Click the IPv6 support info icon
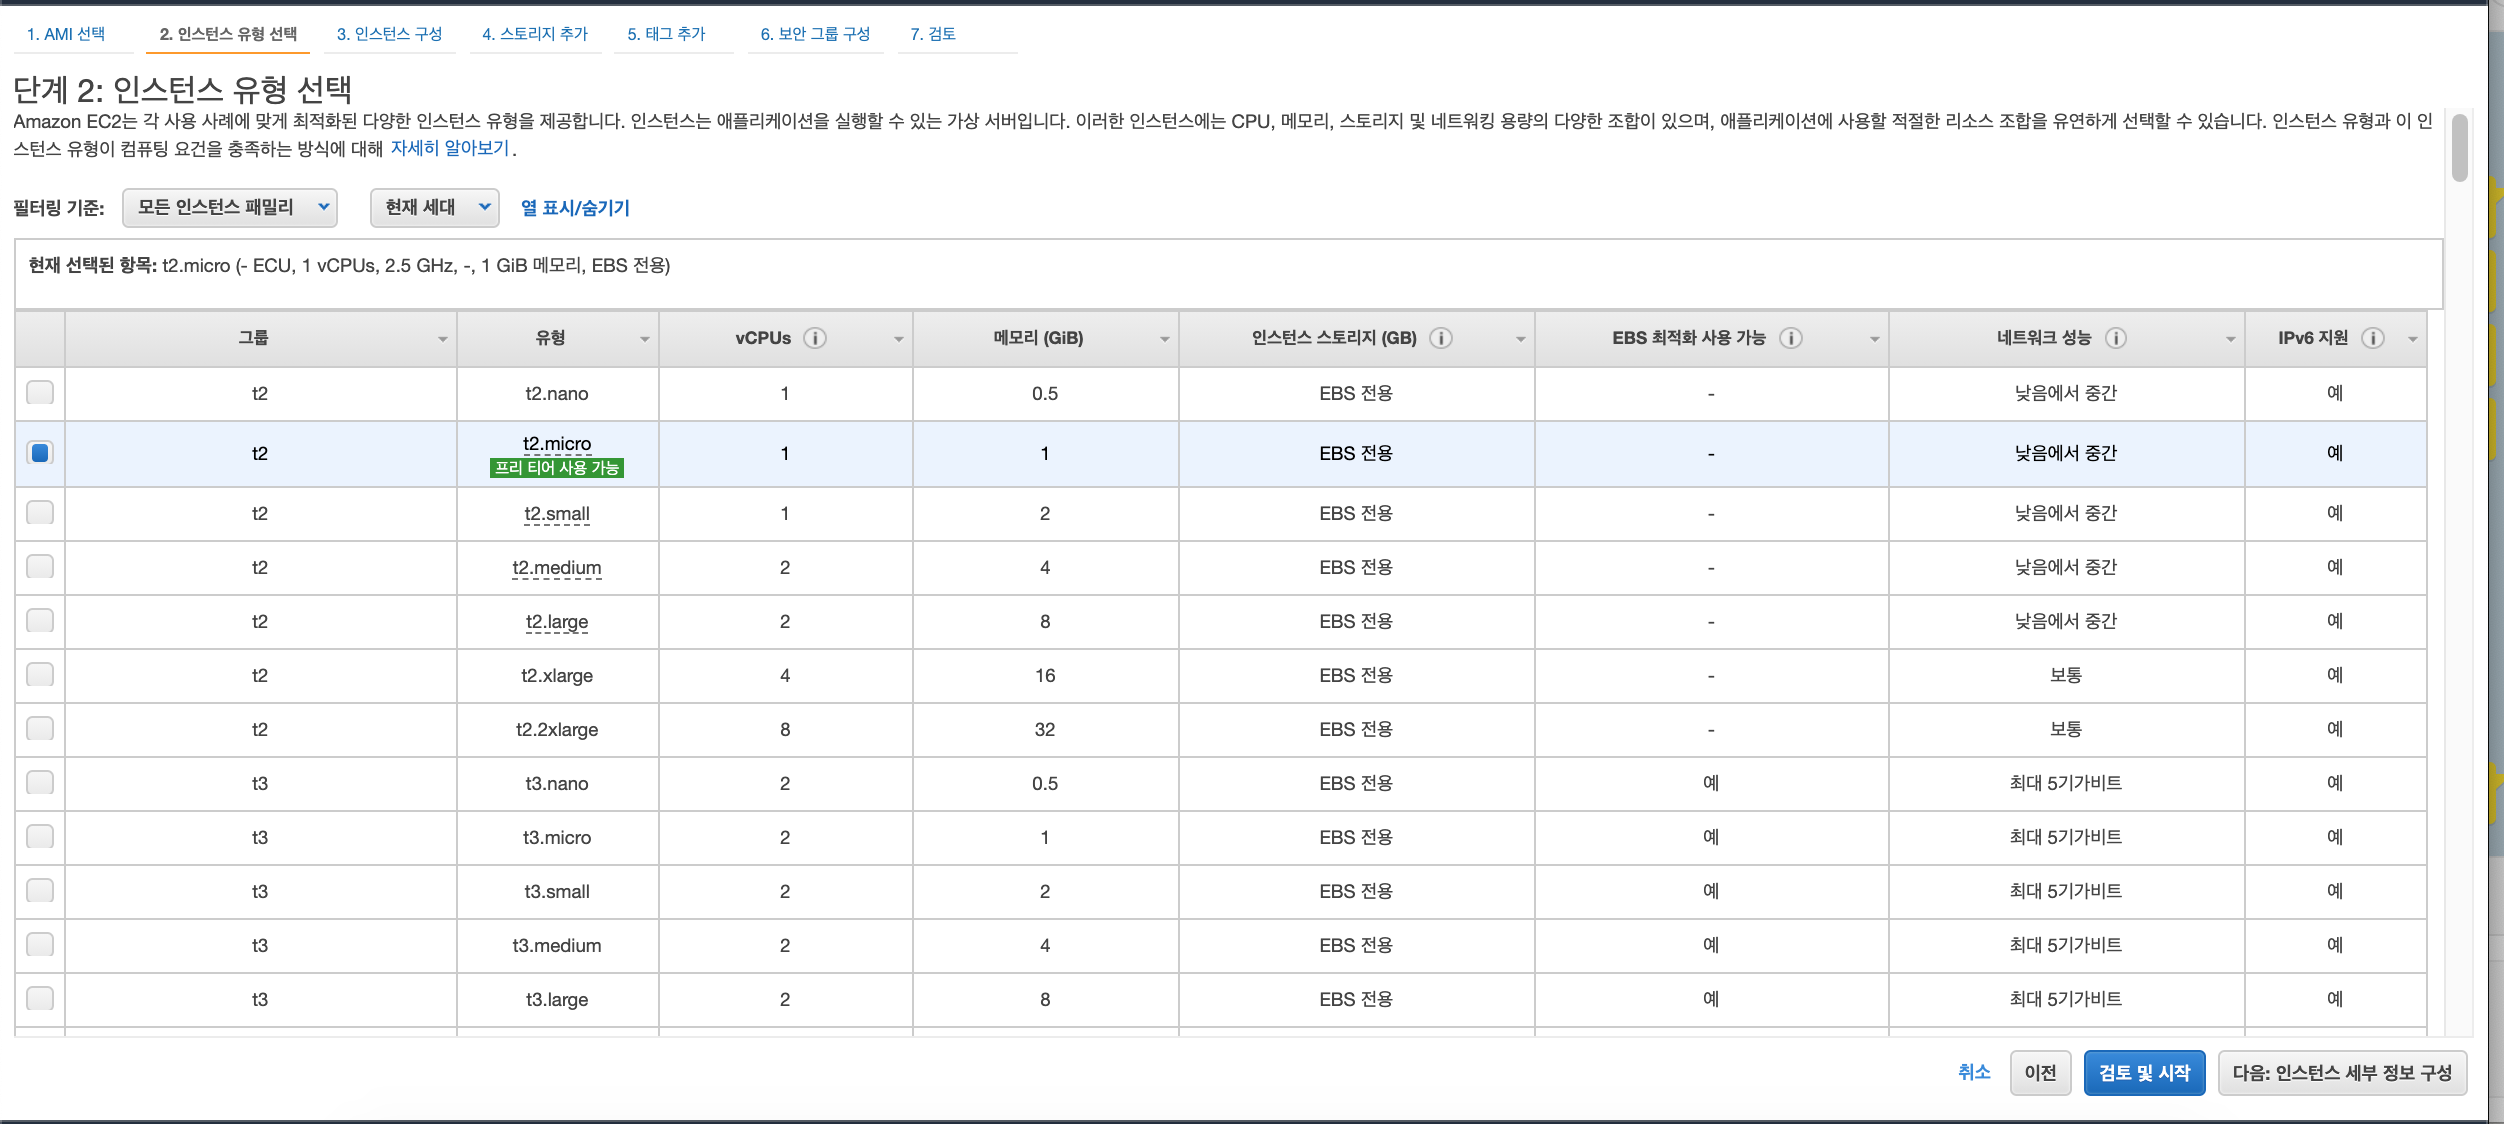The width and height of the screenshot is (2504, 1124). [x=2372, y=338]
